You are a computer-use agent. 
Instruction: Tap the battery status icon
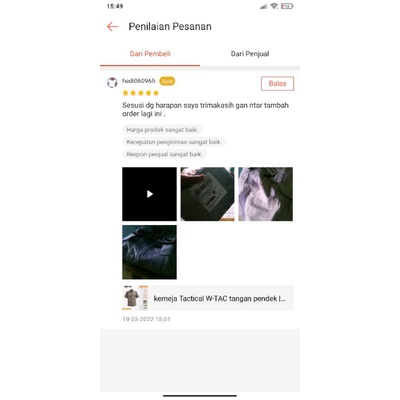click(287, 6)
